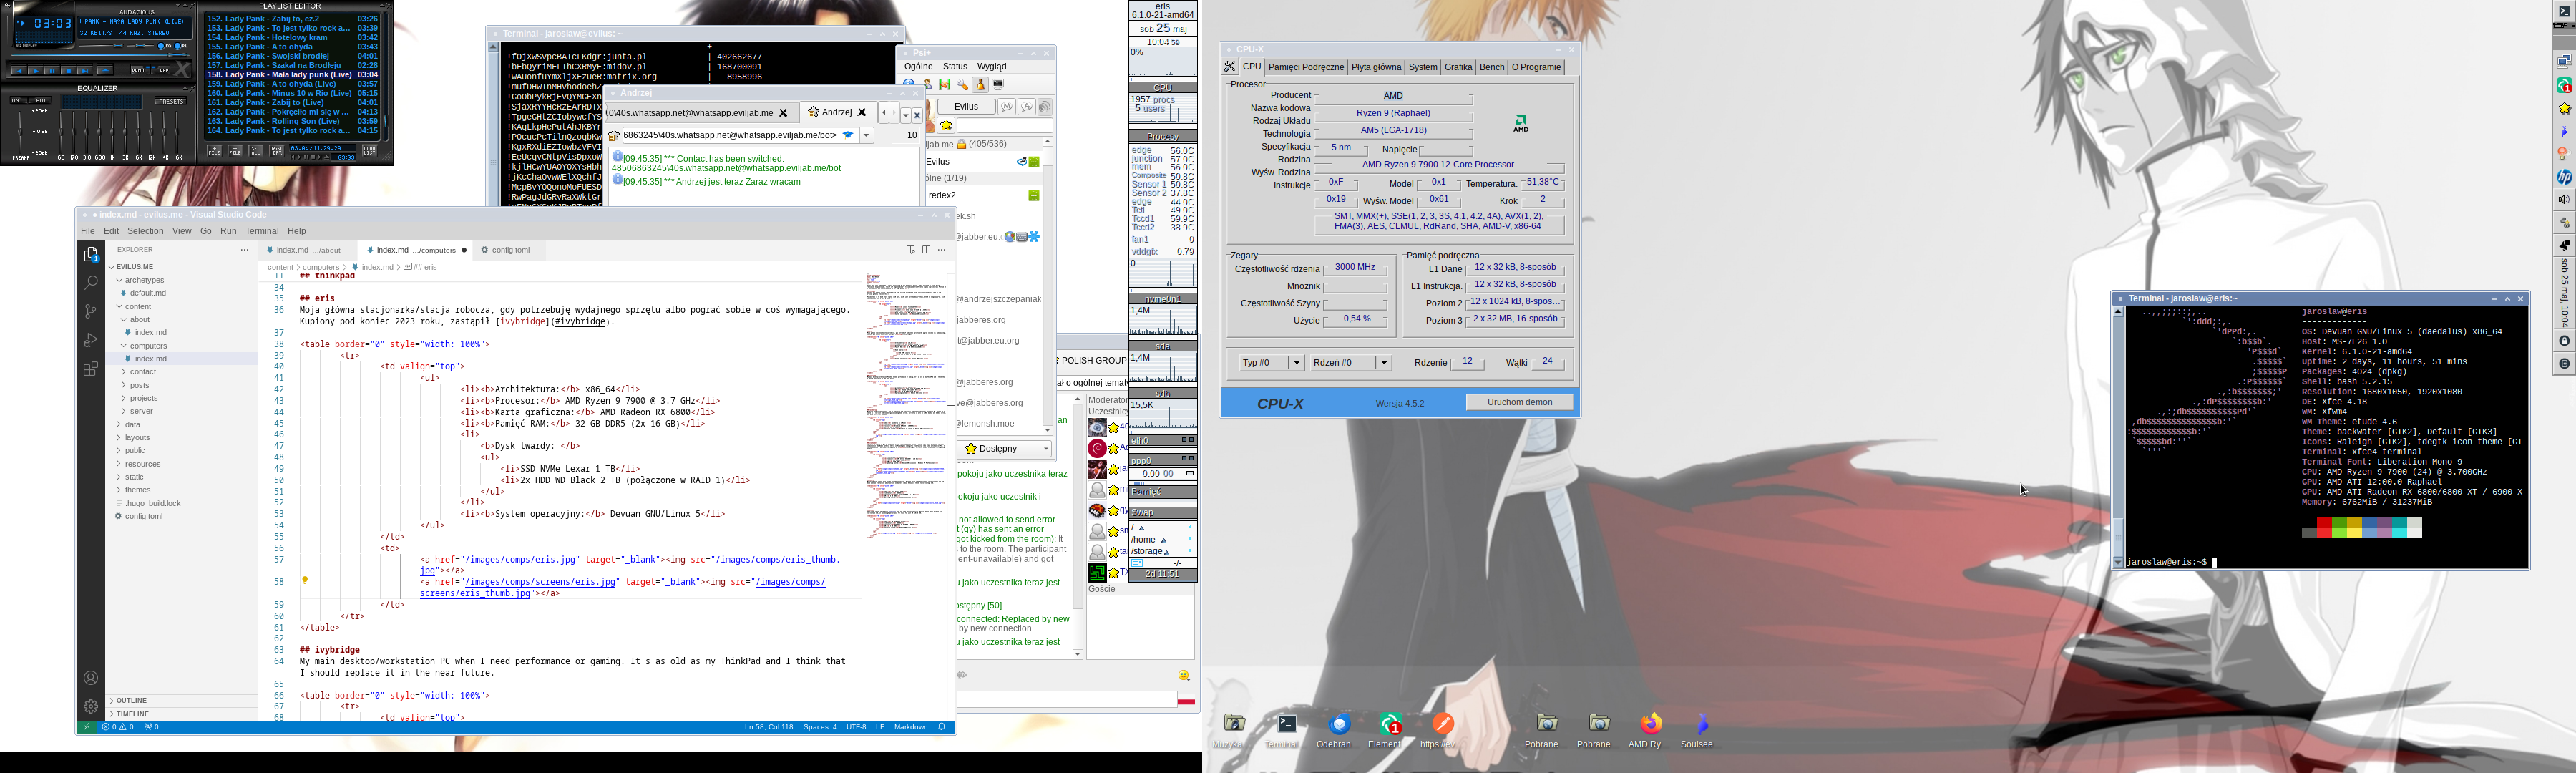Image resolution: width=2576 pixels, height=773 pixels.
Task: Open VS Code Extensions icon
Action: point(91,369)
